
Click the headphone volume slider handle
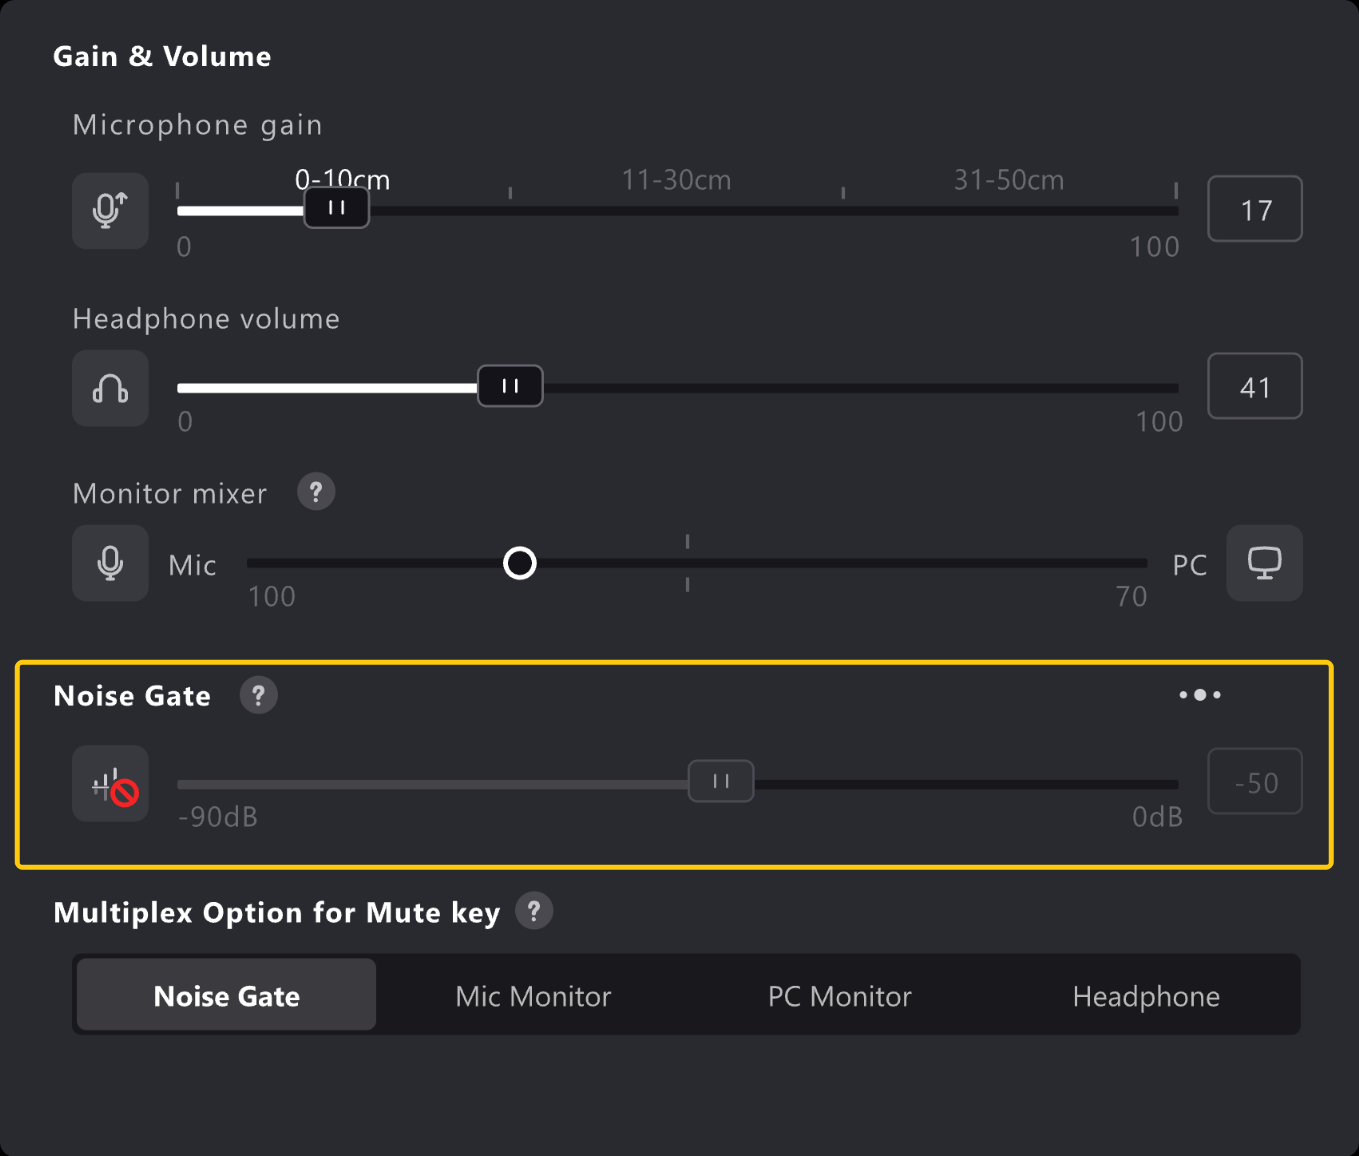(510, 386)
